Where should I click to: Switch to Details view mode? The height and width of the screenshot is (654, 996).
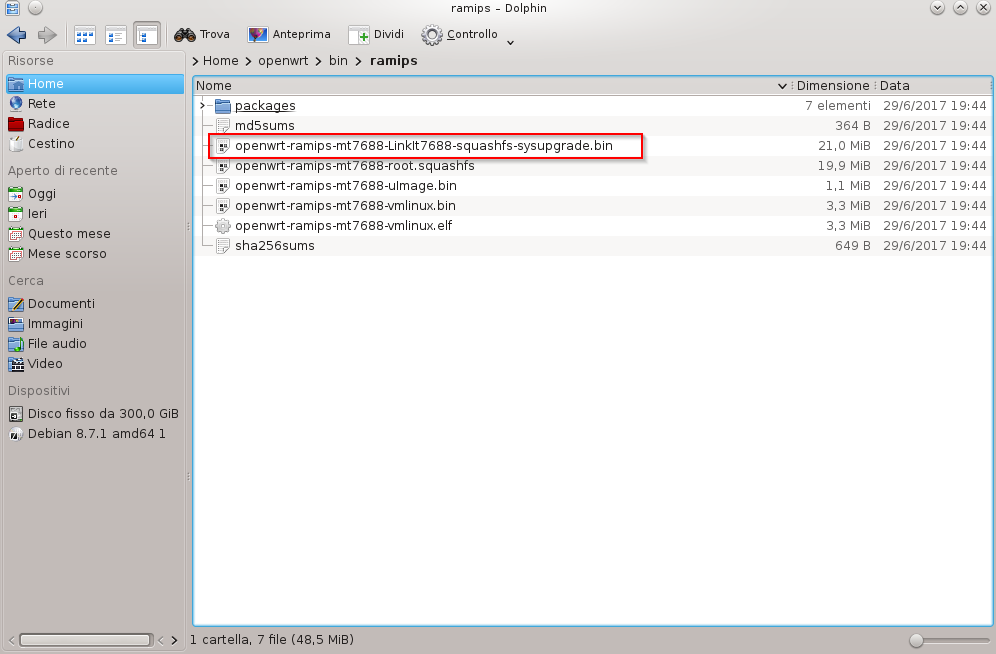click(147, 35)
